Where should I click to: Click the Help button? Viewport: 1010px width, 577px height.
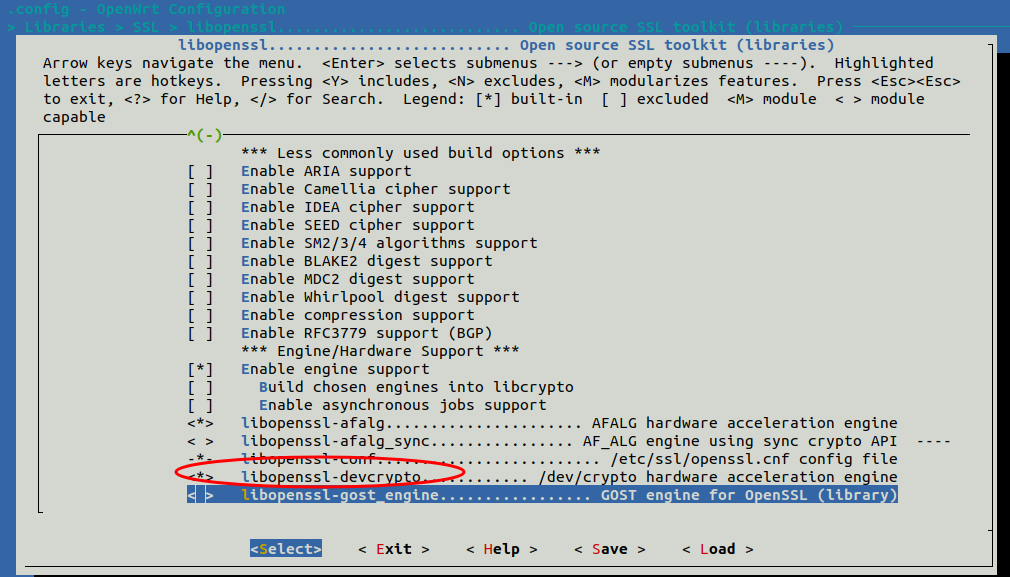[x=502, y=549]
